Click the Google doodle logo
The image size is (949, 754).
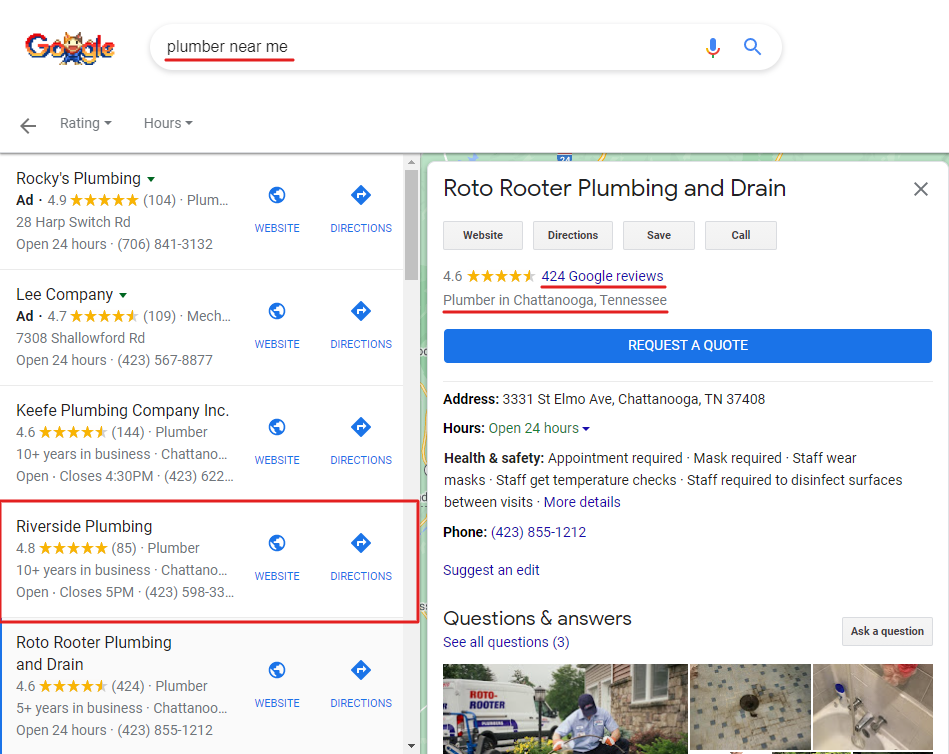70,48
